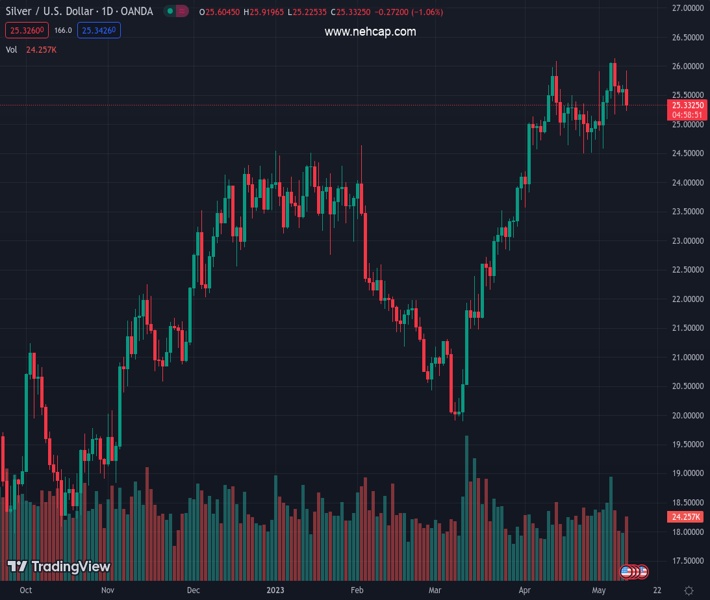Click the volume value 24.257K in legend
The width and height of the screenshot is (710, 600).
[x=41, y=49]
